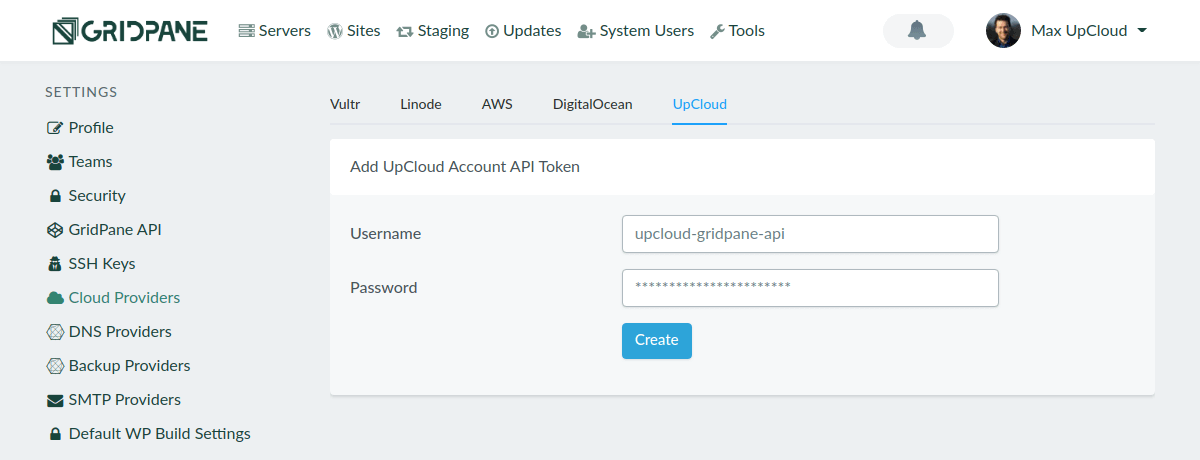Select the Teams group icon
This screenshot has height=460, width=1200.
click(55, 162)
